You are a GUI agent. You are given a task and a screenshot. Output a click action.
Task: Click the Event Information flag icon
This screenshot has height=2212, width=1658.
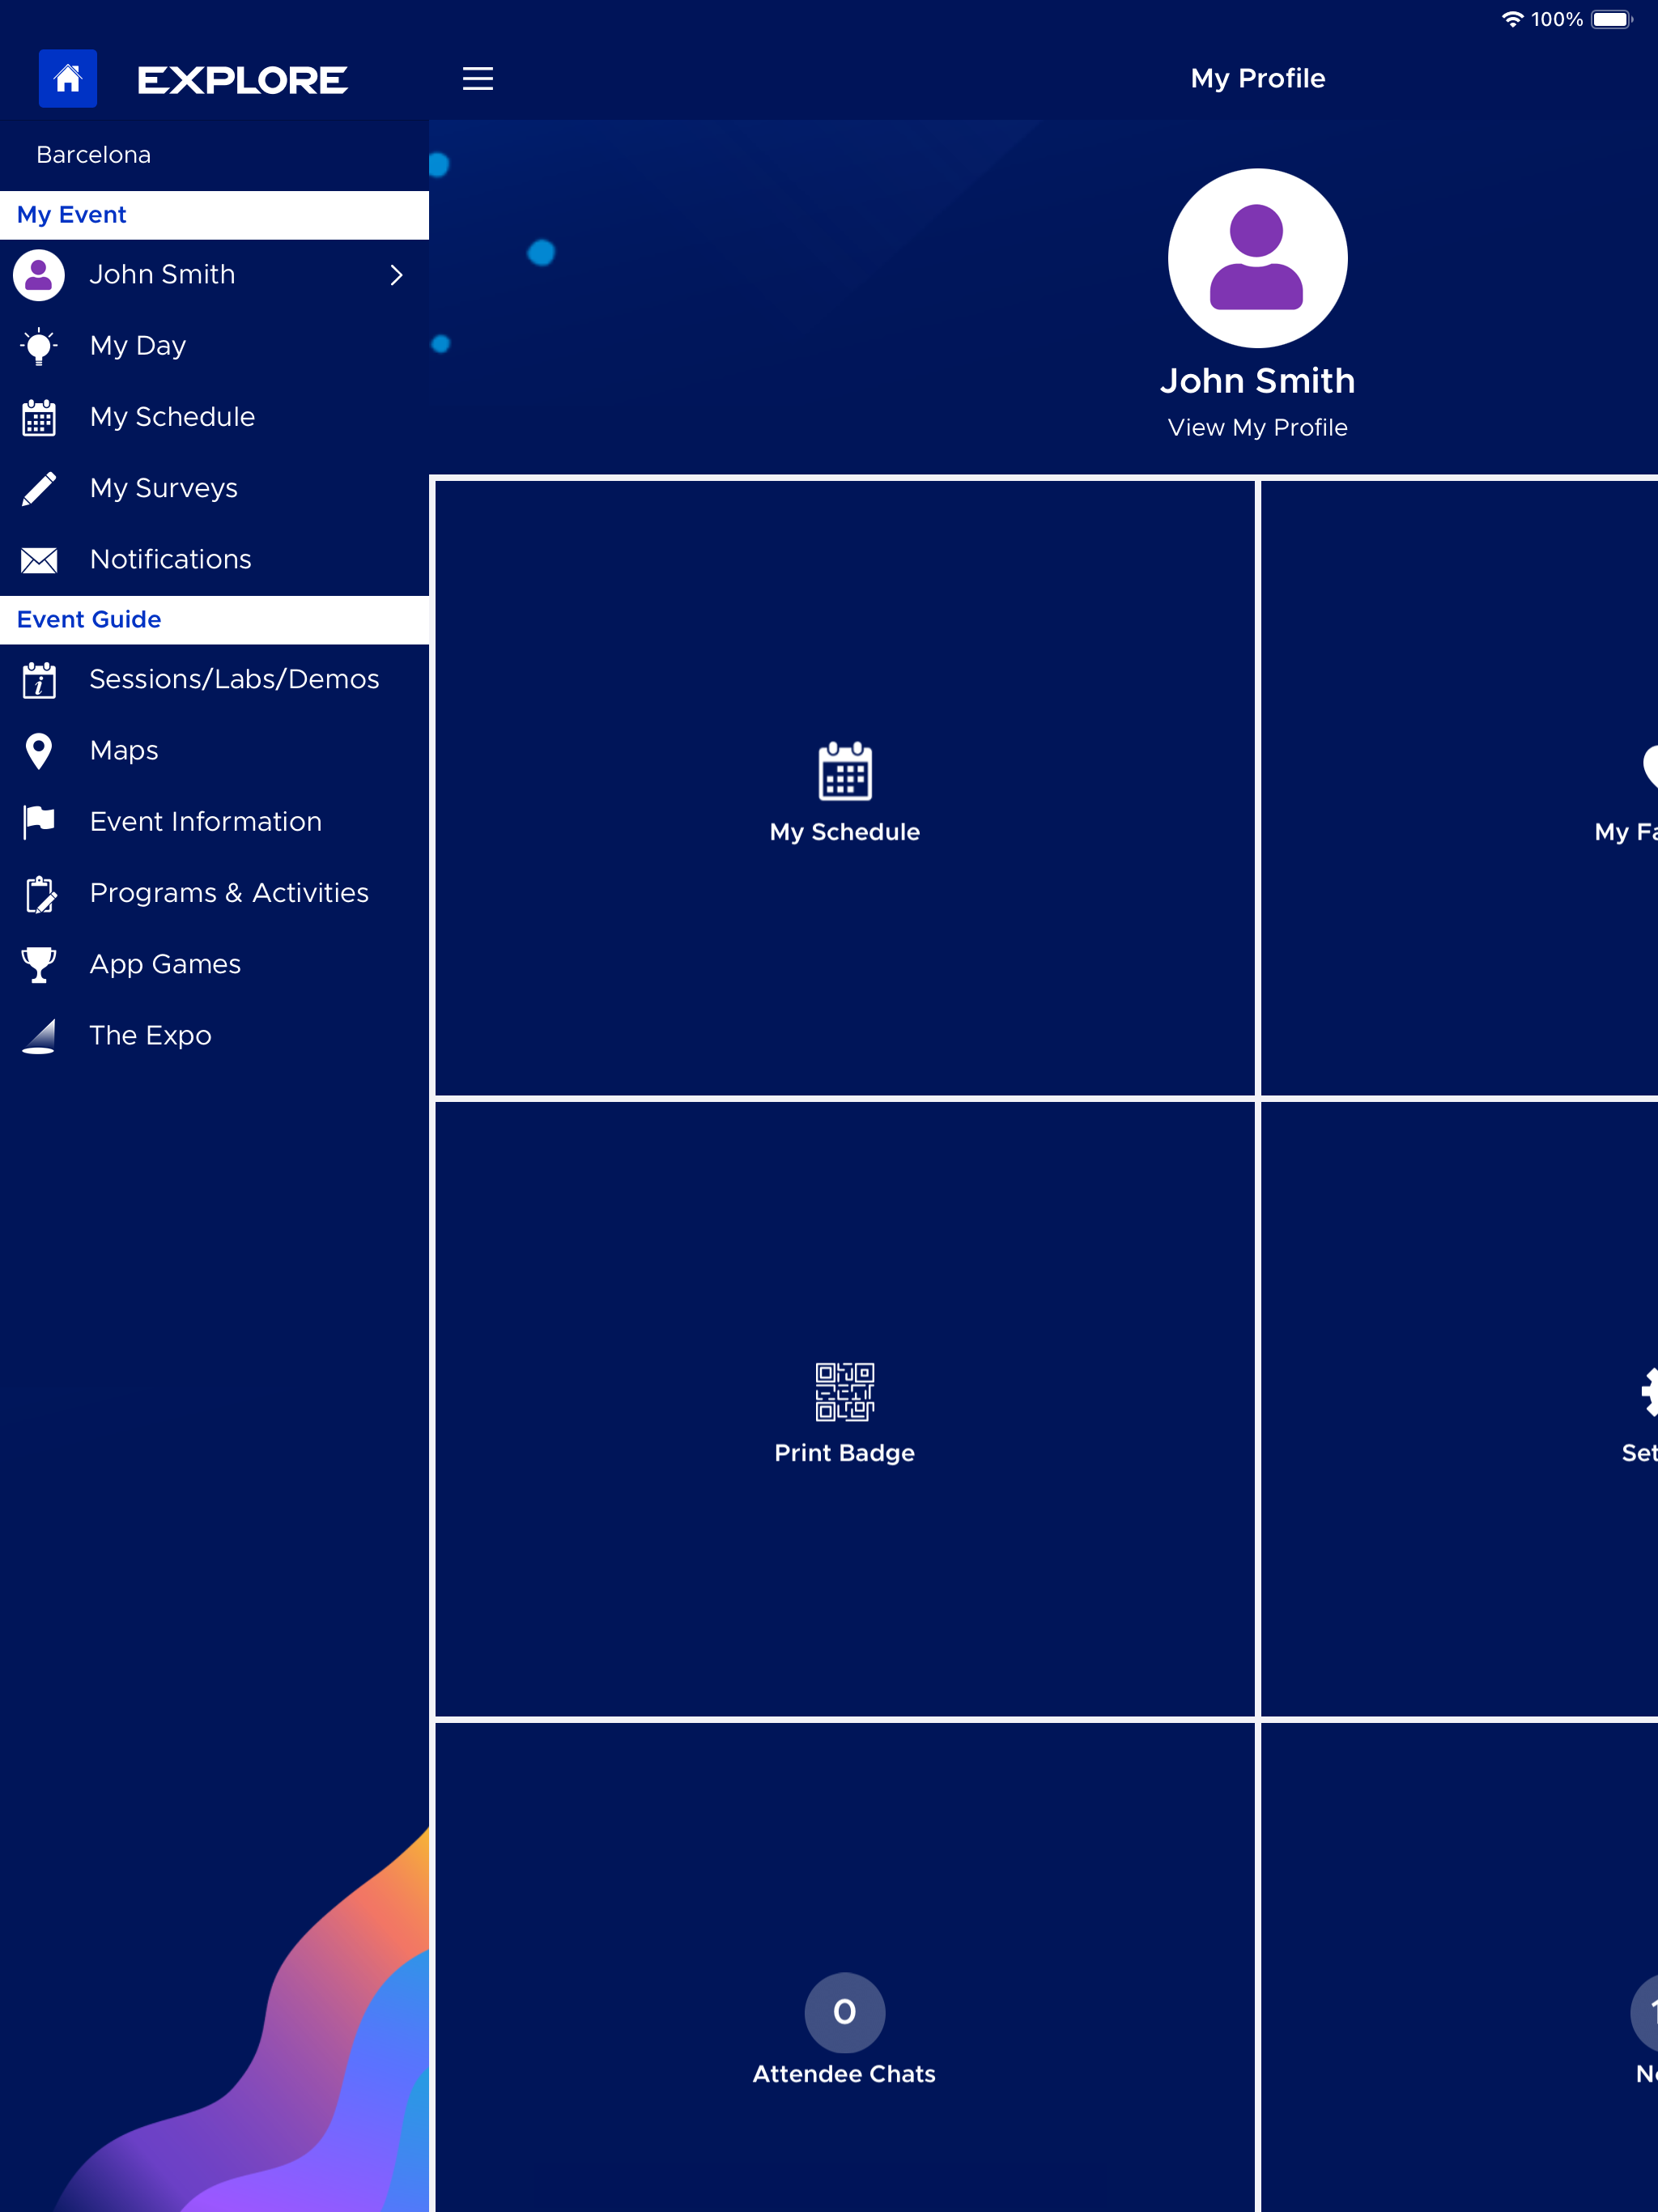(x=39, y=822)
